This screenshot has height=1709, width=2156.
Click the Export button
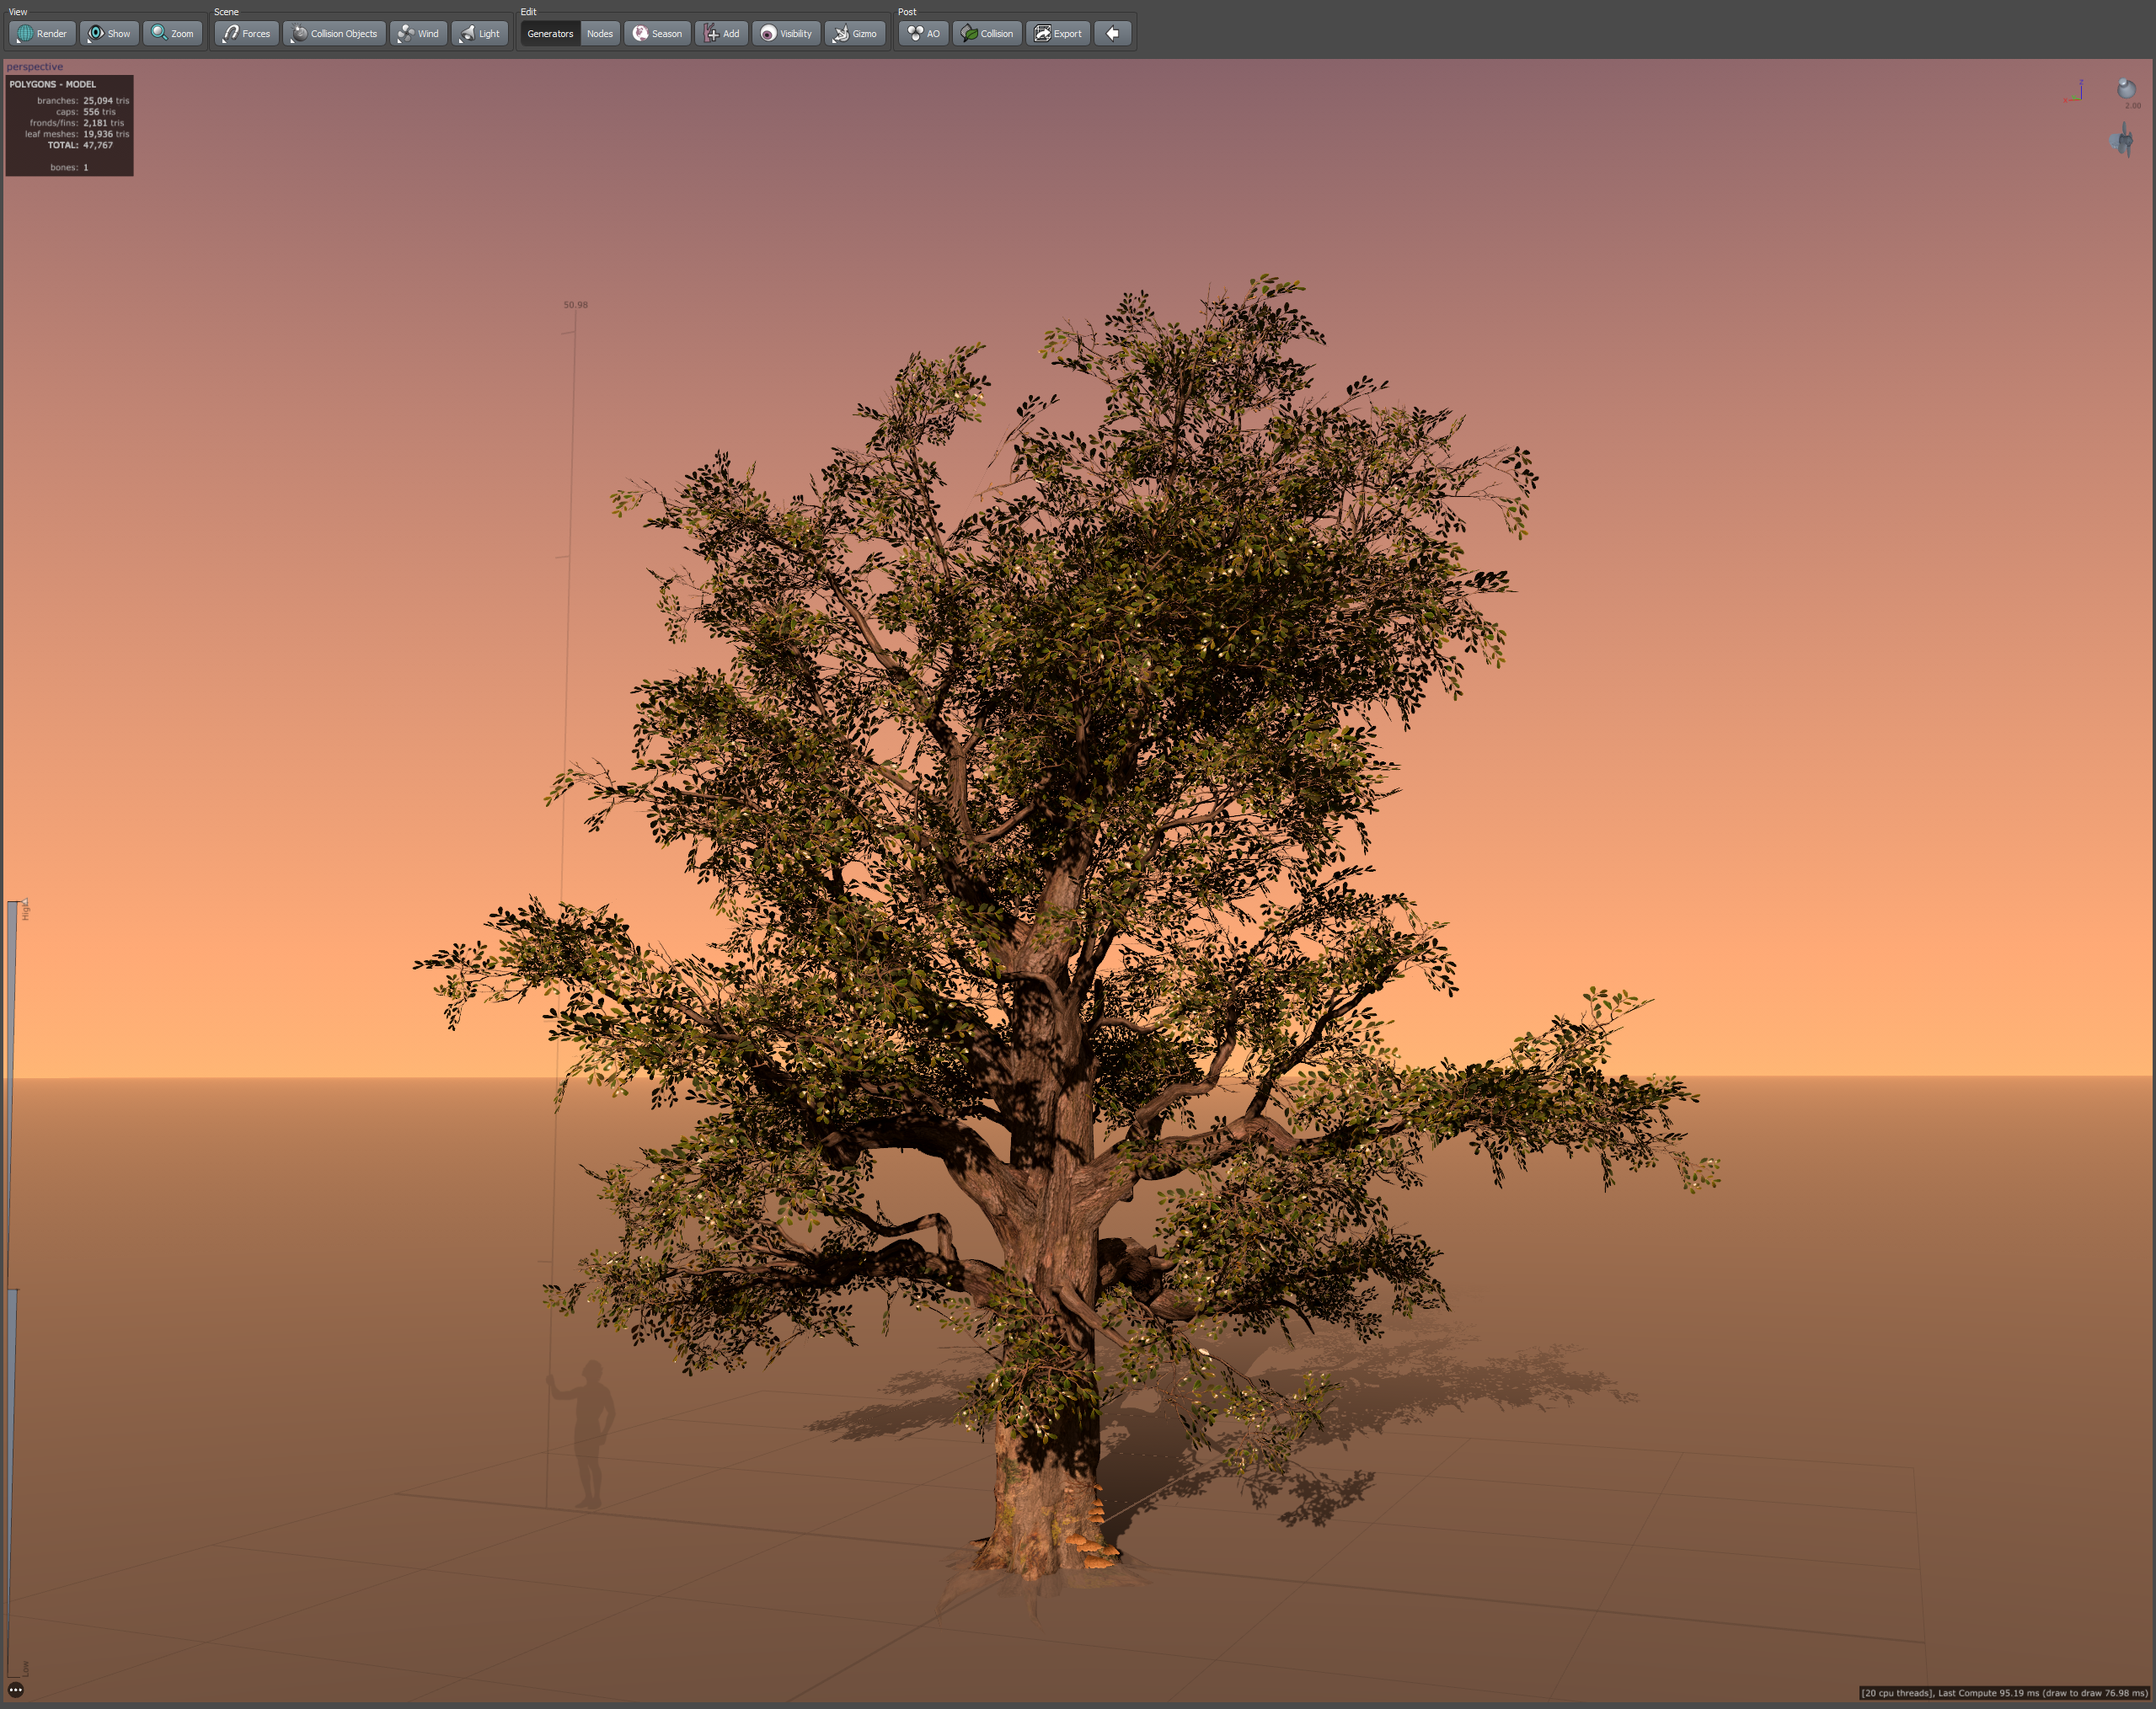coord(1057,33)
